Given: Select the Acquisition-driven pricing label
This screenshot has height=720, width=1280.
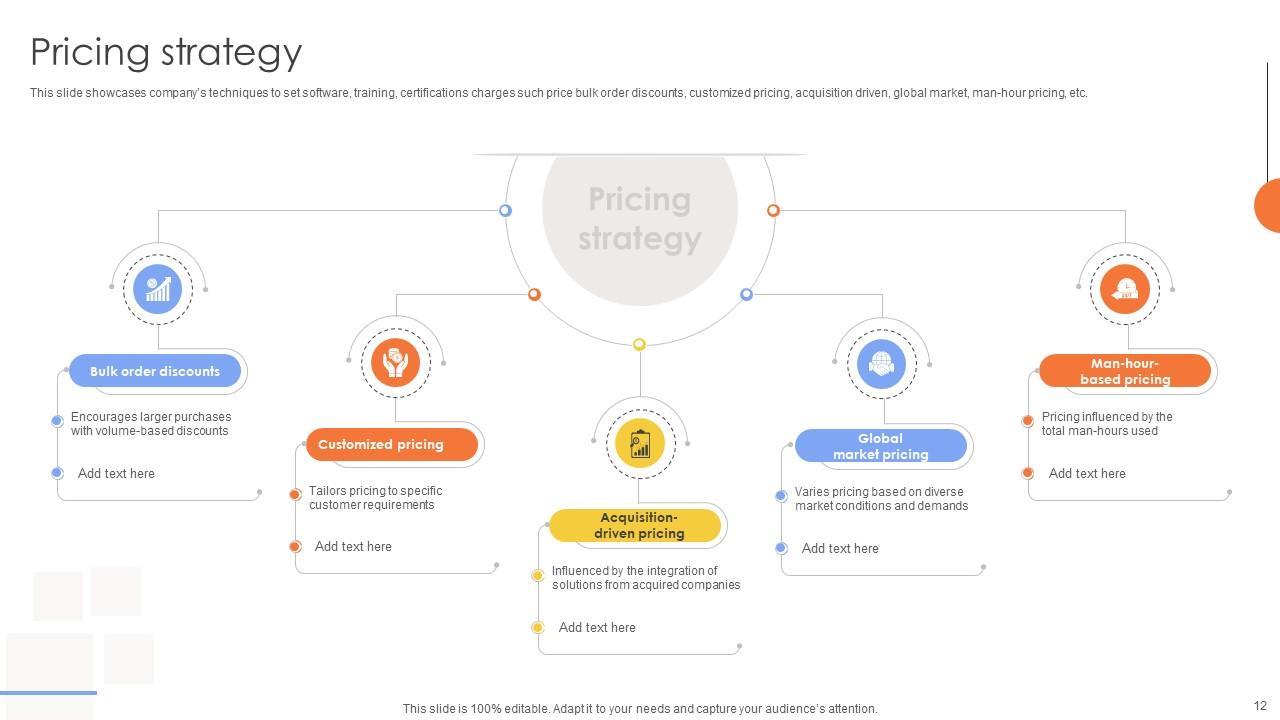Looking at the screenshot, I should [x=638, y=525].
